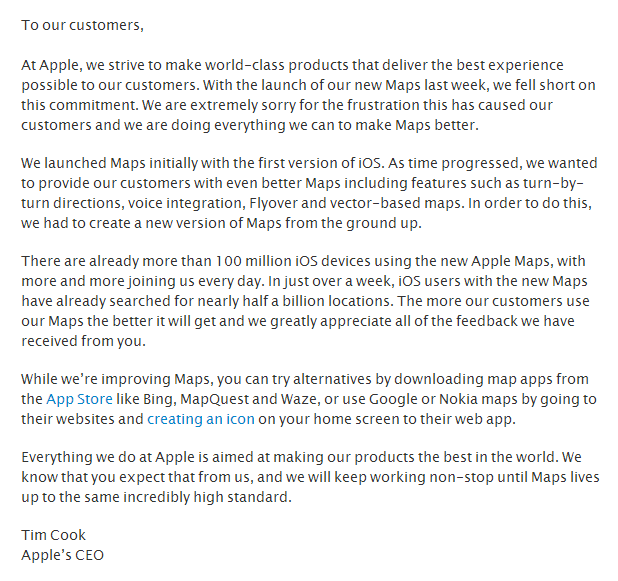Click the word 'Waze' in the paragraph

pos(299,399)
